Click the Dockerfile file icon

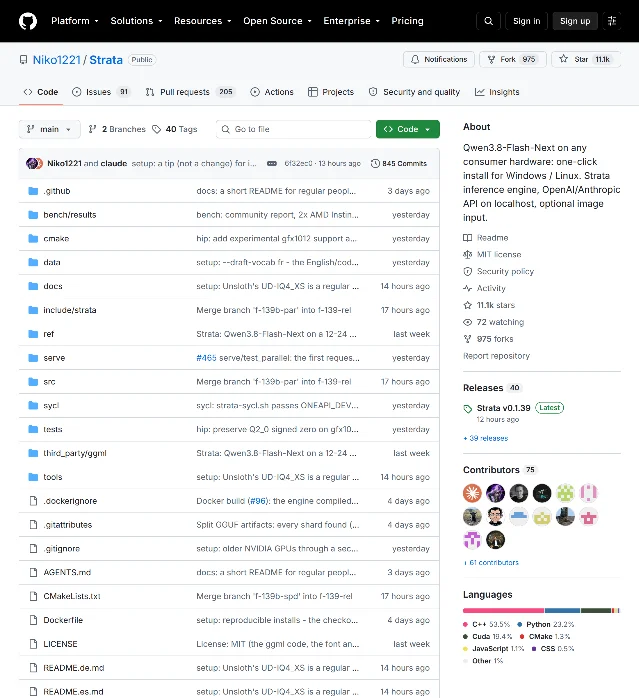coord(33,620)
